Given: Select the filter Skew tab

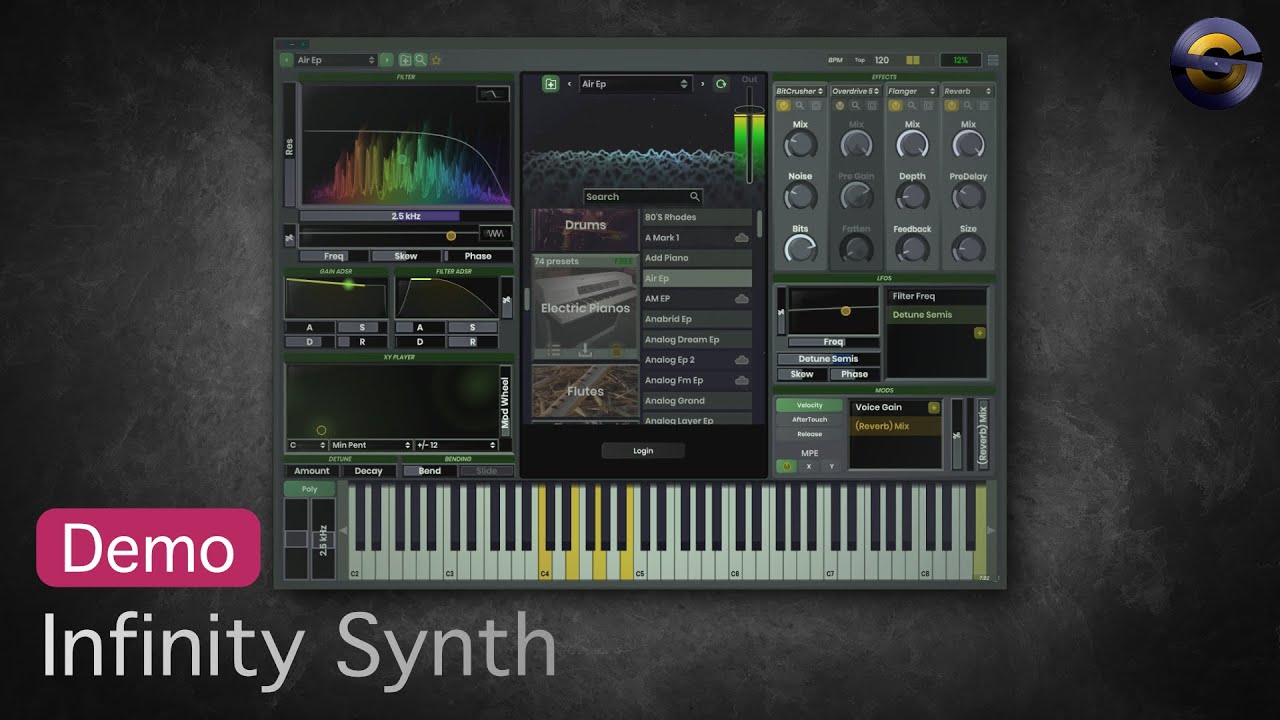Looking at the screenshot, I should [x=406, y=256].
